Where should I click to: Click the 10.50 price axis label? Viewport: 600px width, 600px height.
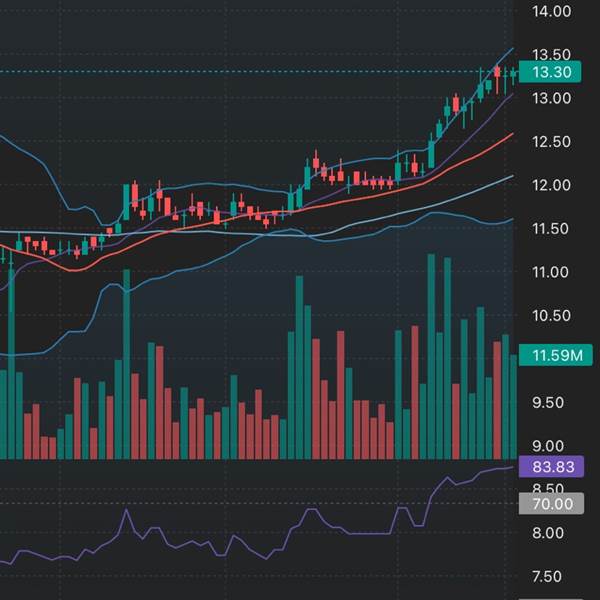click(x=551, y=316)
